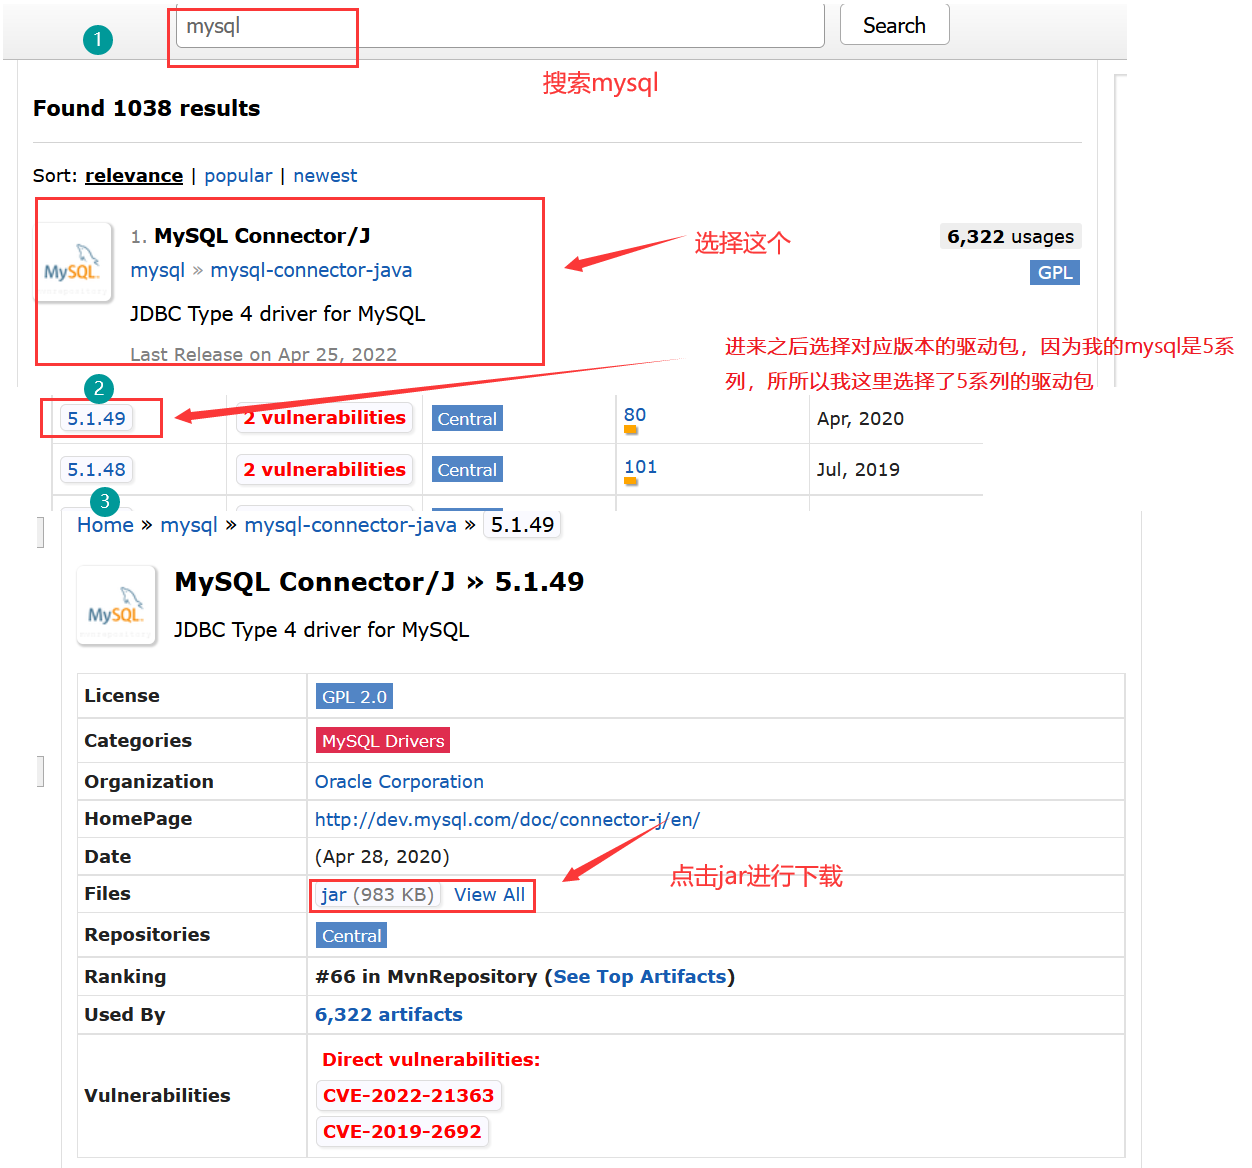Open the 101 usages link
Viewport: 1252px width, 1168px height.
(640, 467)
